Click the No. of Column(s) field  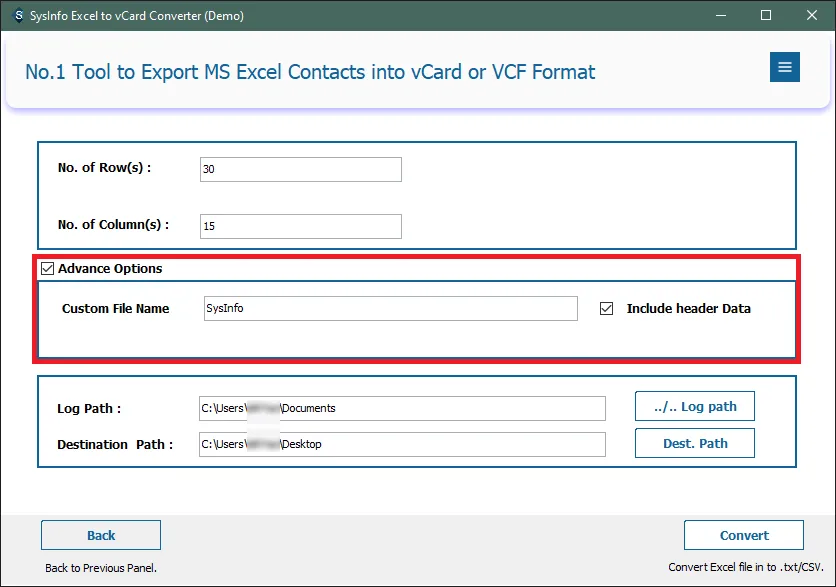pyautogui.click(x=300, y=226)
